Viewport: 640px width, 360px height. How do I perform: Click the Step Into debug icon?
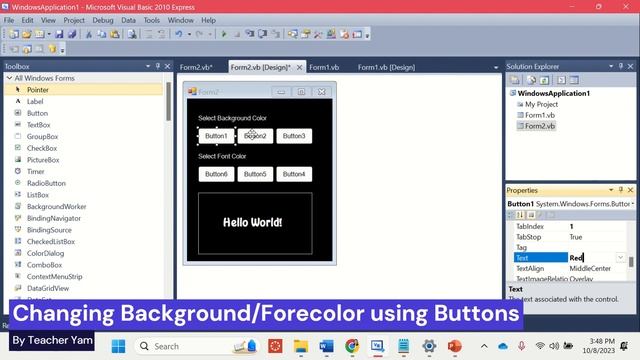point(249,34)
